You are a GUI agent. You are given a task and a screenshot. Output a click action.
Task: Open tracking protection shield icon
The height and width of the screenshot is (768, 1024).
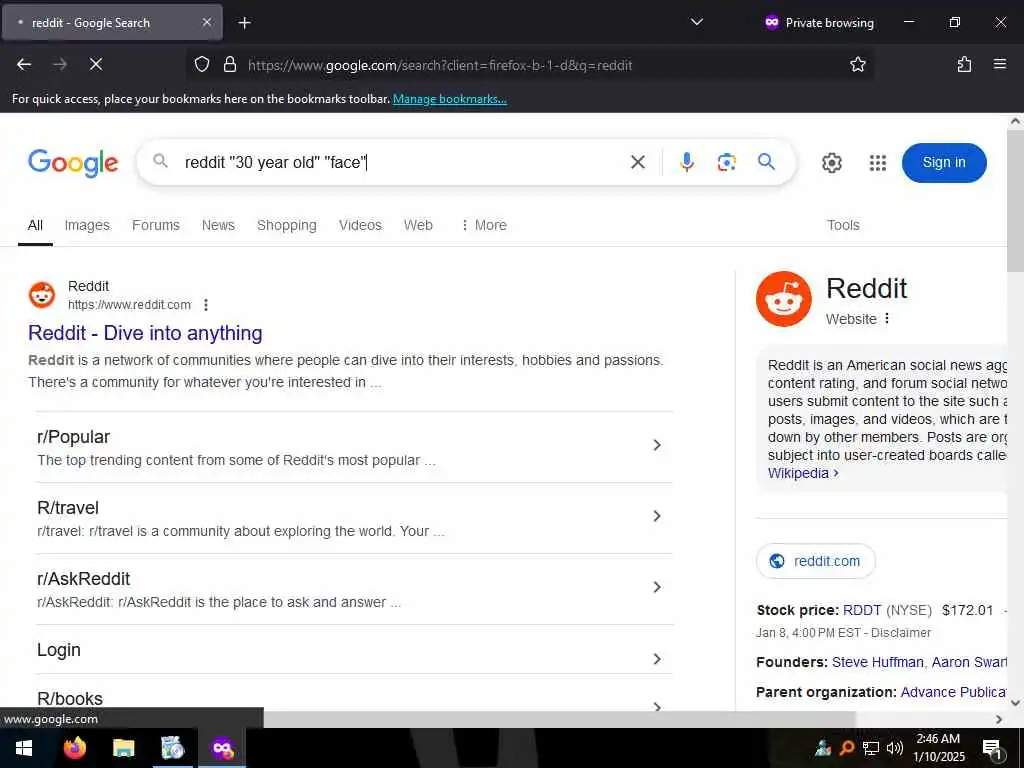202,64
